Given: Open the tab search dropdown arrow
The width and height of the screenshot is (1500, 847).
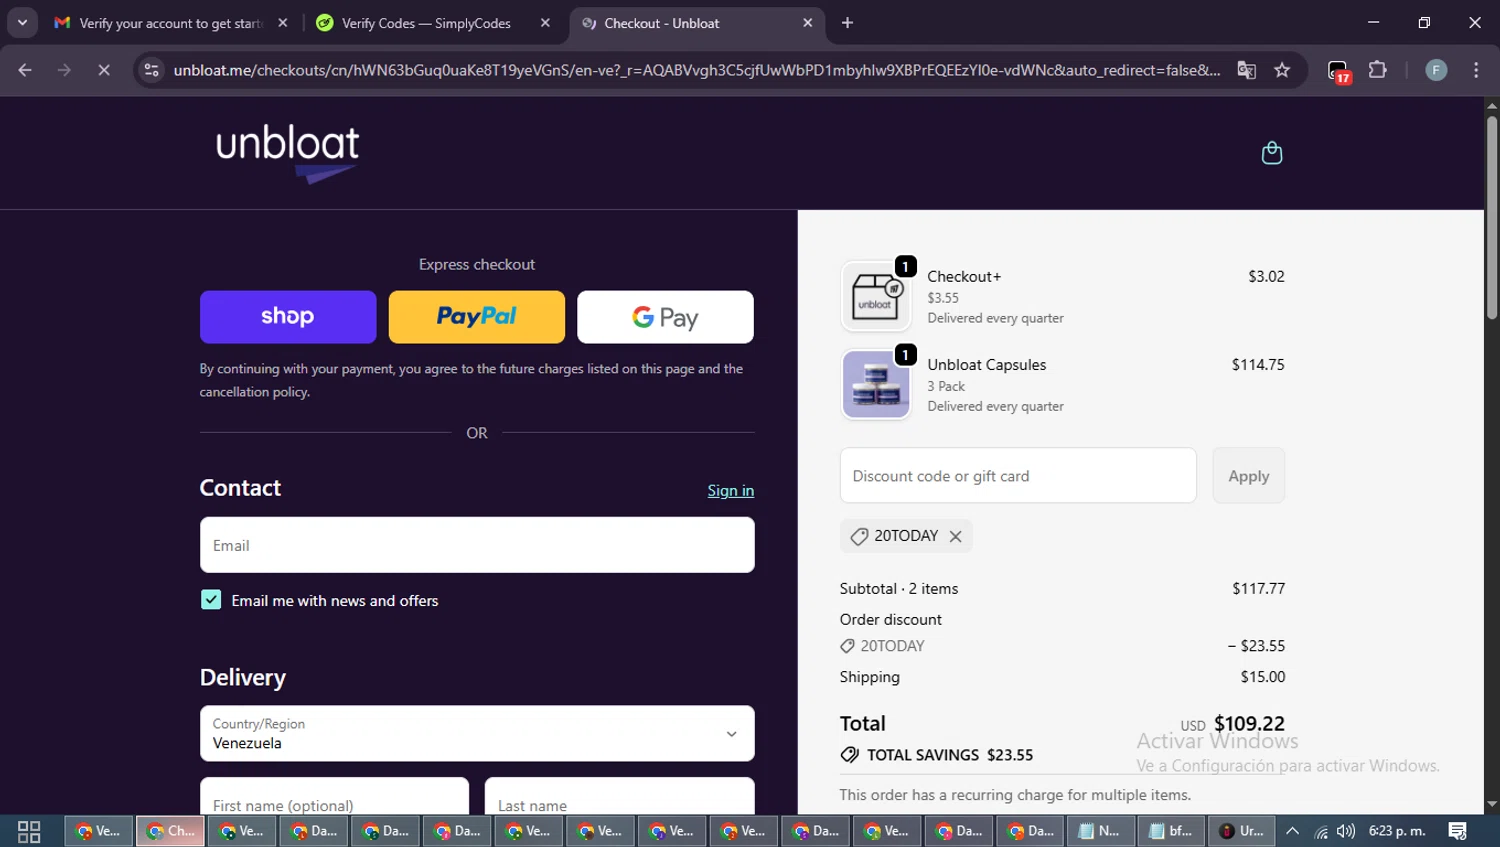Looking at the screenshot, I should 22,23.
